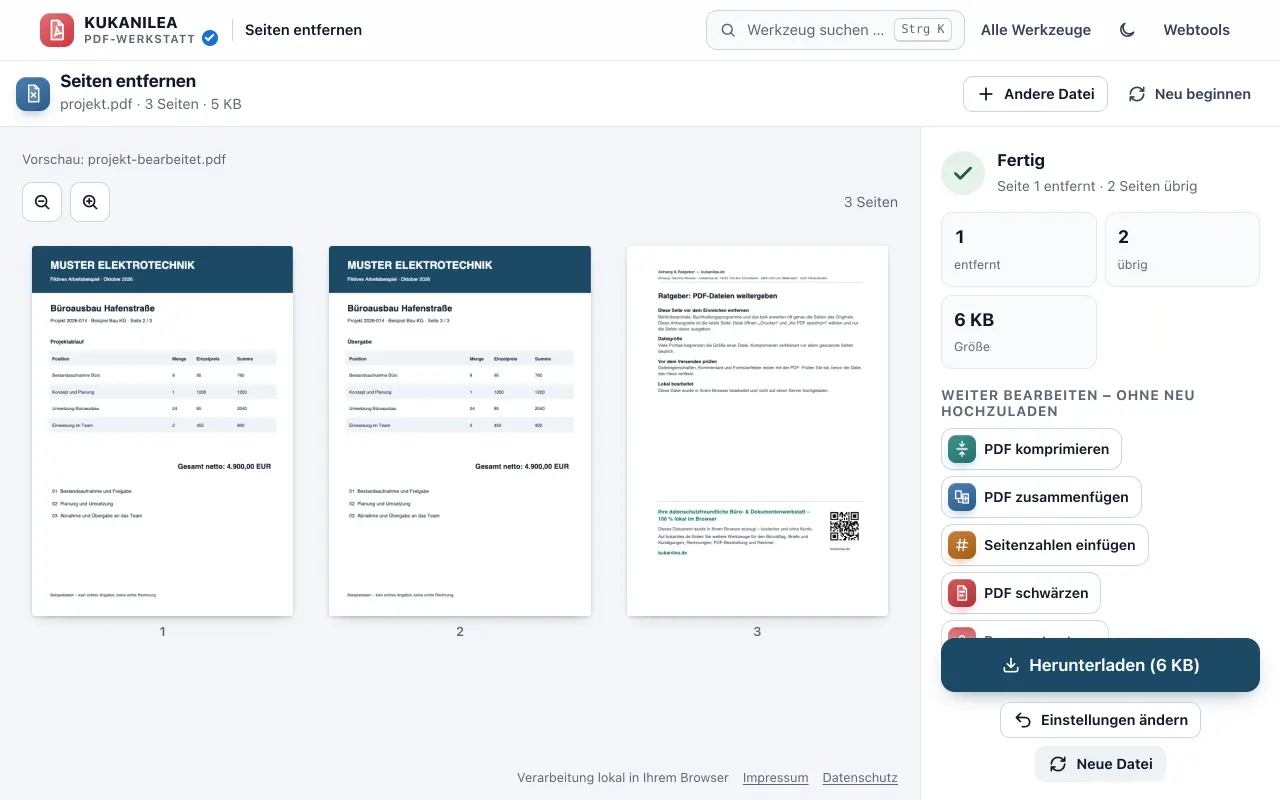Click the Seiten entfernen file icon
Viewport: 1280px width, 800px height.
click(33, 94)
